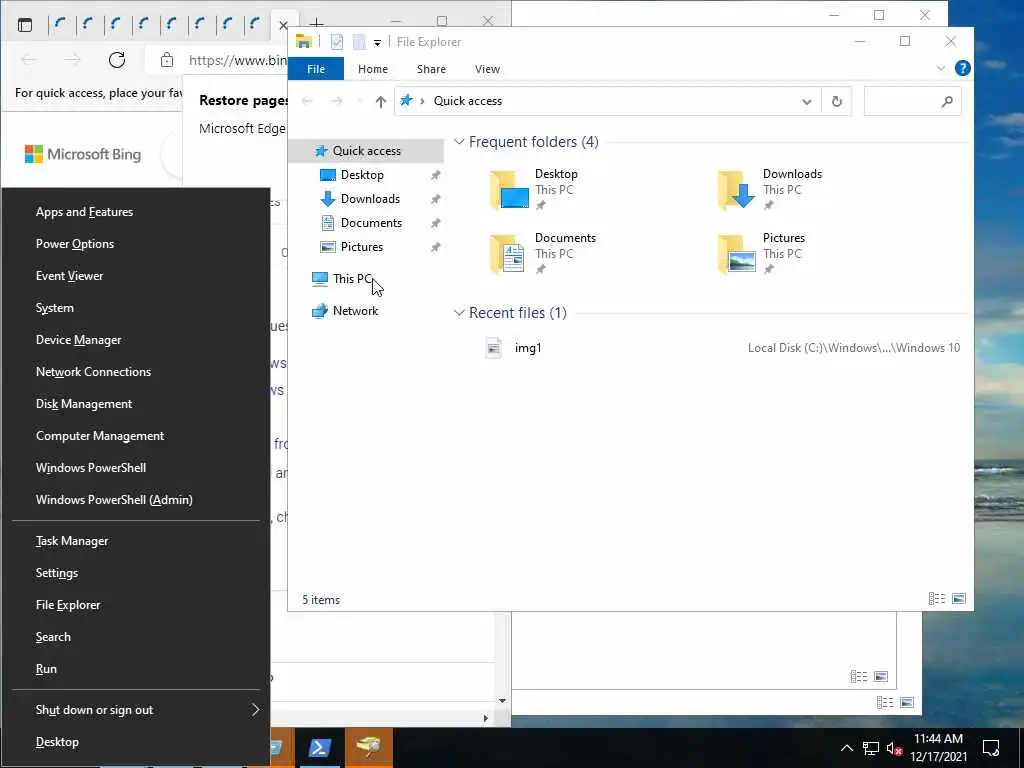Go up one level with Up arrow

click(381, 101)
